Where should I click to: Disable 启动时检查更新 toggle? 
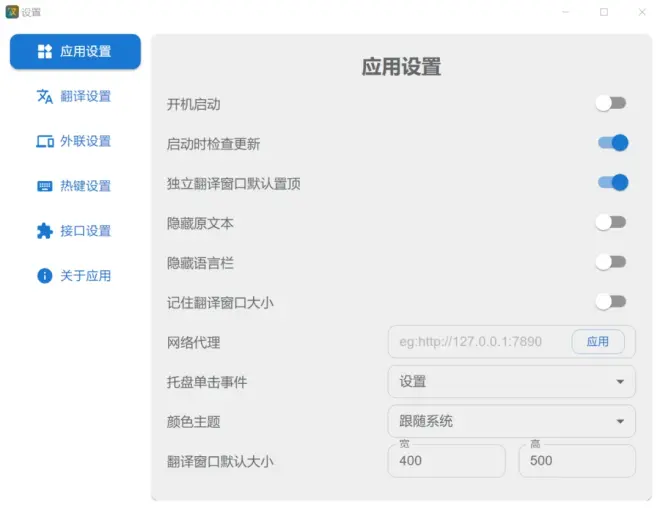612,143
